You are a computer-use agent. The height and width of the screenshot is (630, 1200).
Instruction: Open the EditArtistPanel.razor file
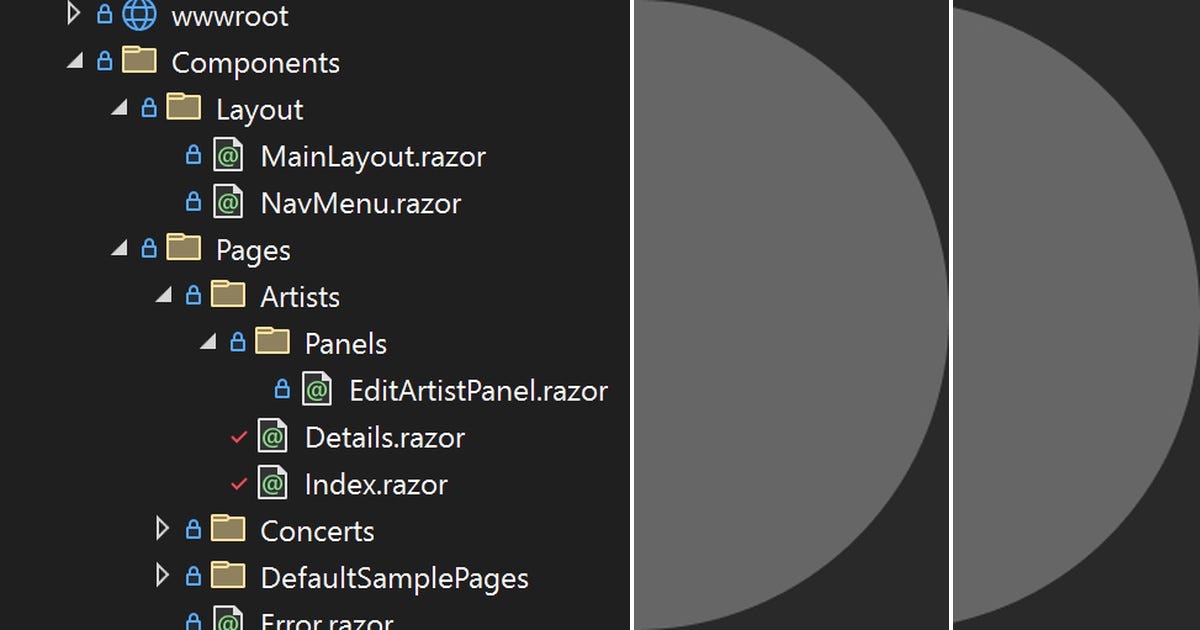point(478,390)
